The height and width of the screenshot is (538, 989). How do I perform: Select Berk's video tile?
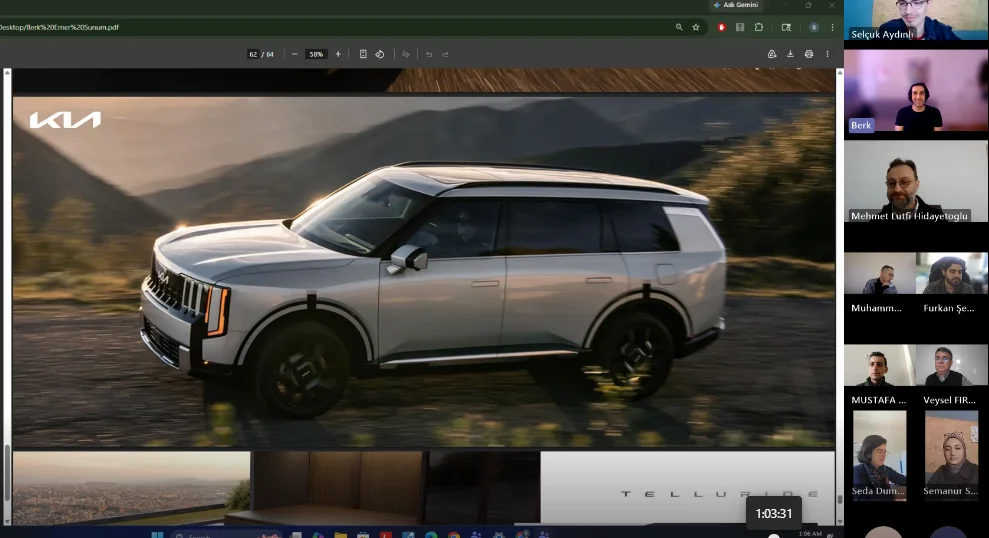tap(916, 91)
